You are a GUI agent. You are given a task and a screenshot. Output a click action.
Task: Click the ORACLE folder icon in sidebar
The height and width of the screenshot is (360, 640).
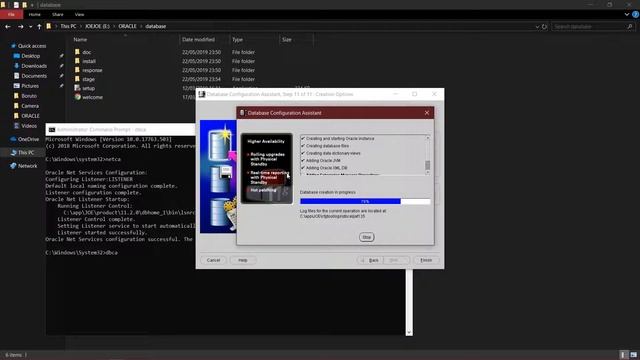[16, 116]
